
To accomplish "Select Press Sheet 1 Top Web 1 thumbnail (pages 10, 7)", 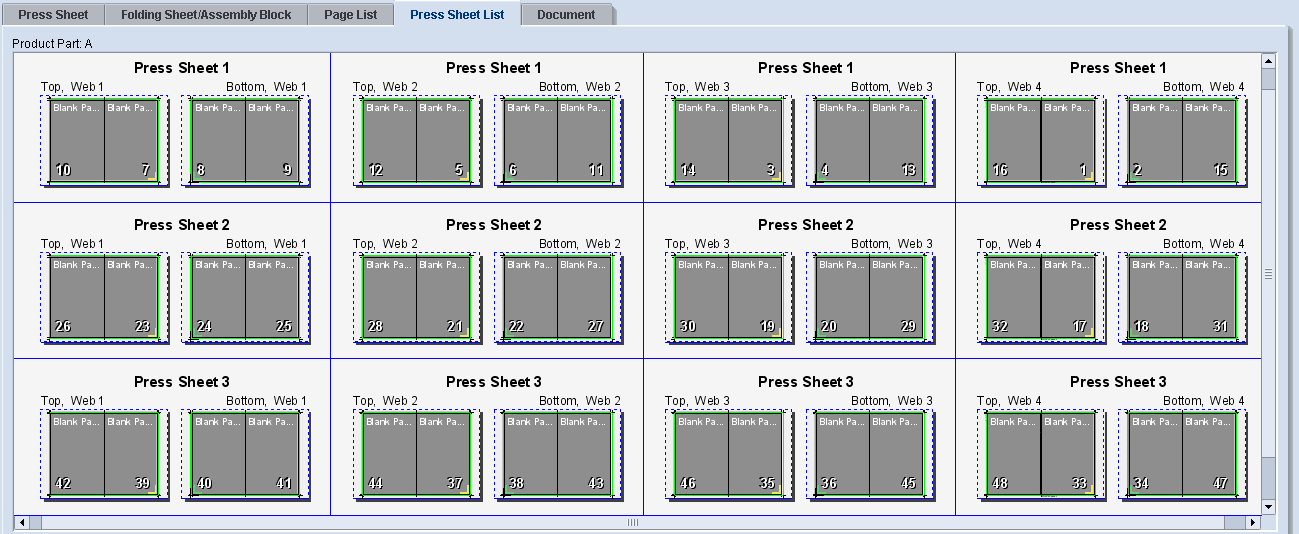I will point(104,141).
